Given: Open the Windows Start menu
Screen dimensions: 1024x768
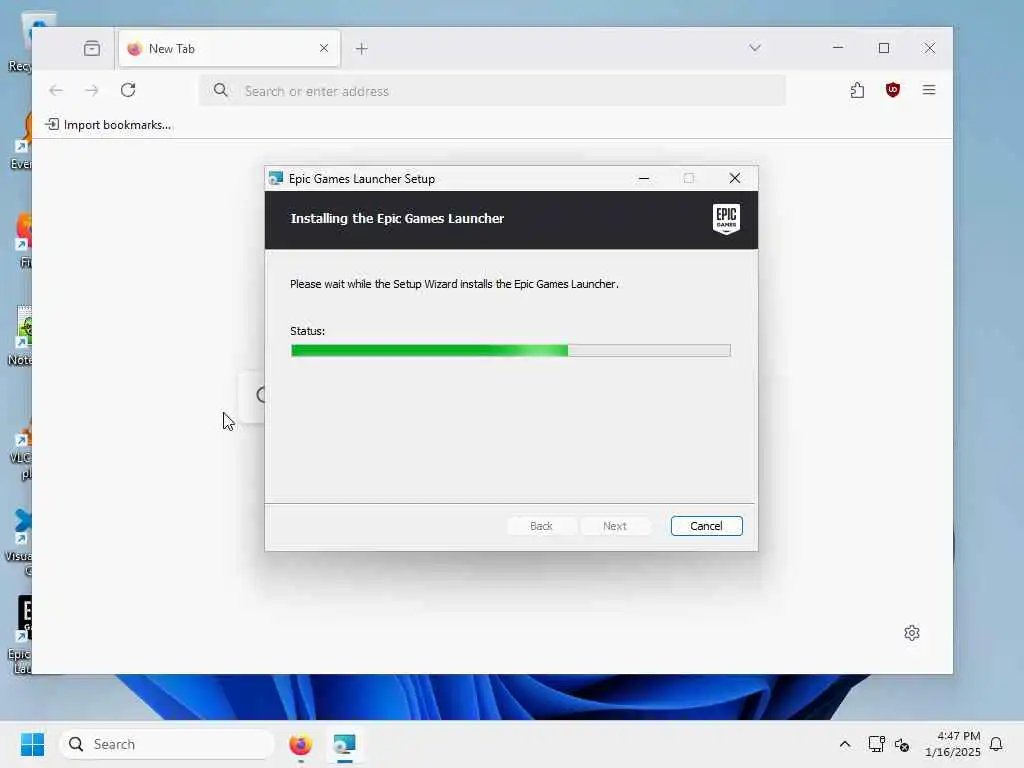Looking at the screenshot, I should (x=32, y=744).
